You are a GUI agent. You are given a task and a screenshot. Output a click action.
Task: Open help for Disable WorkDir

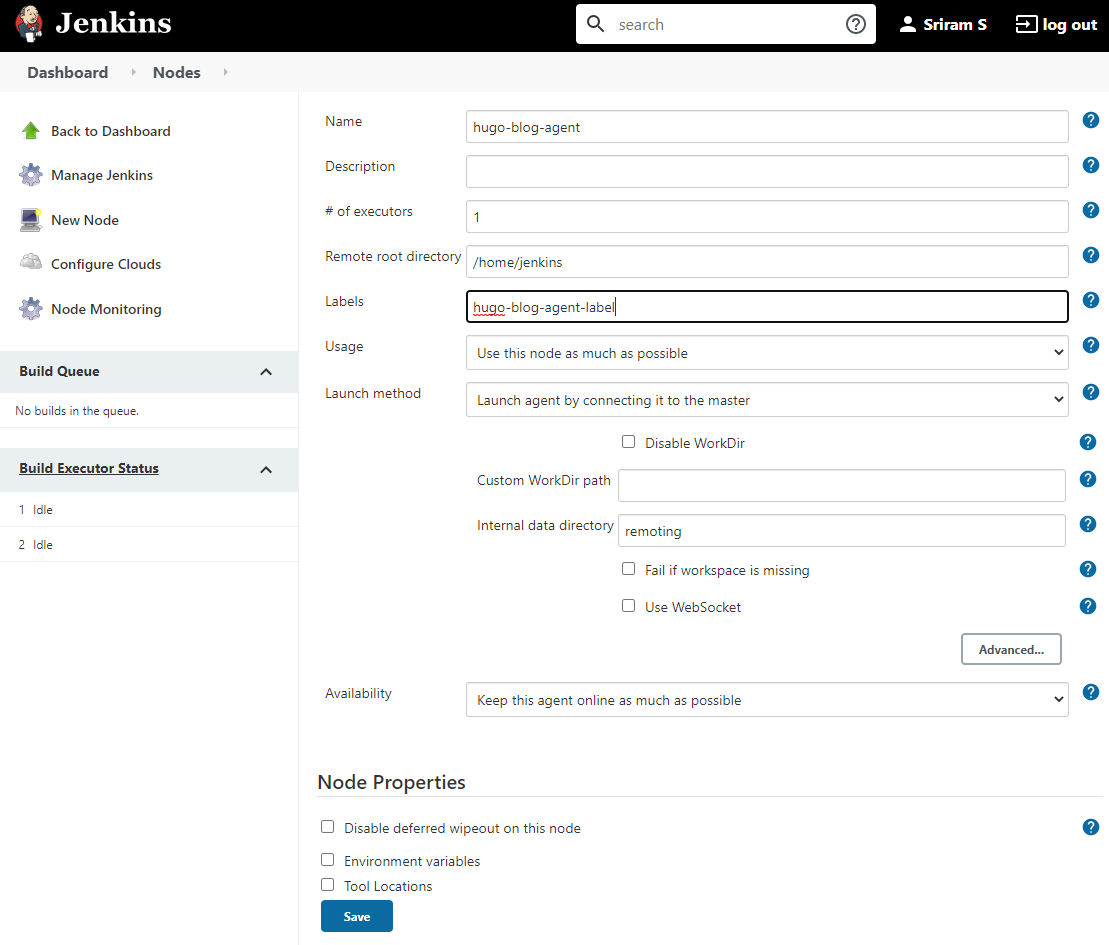point(1088,442)
